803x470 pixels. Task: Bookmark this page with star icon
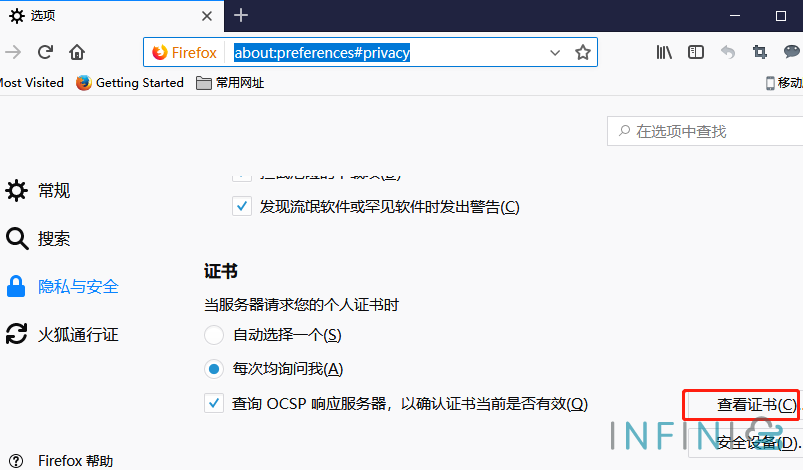click(583, 52)
